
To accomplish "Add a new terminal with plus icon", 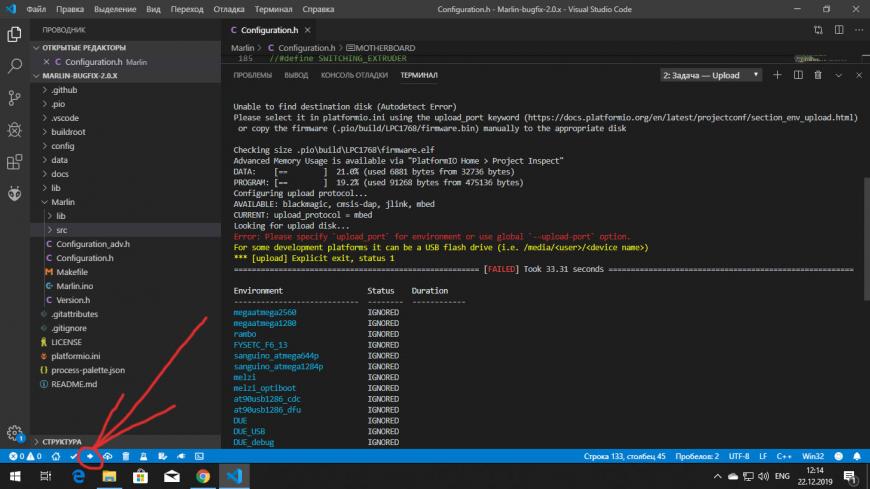I will click(777, 75).
